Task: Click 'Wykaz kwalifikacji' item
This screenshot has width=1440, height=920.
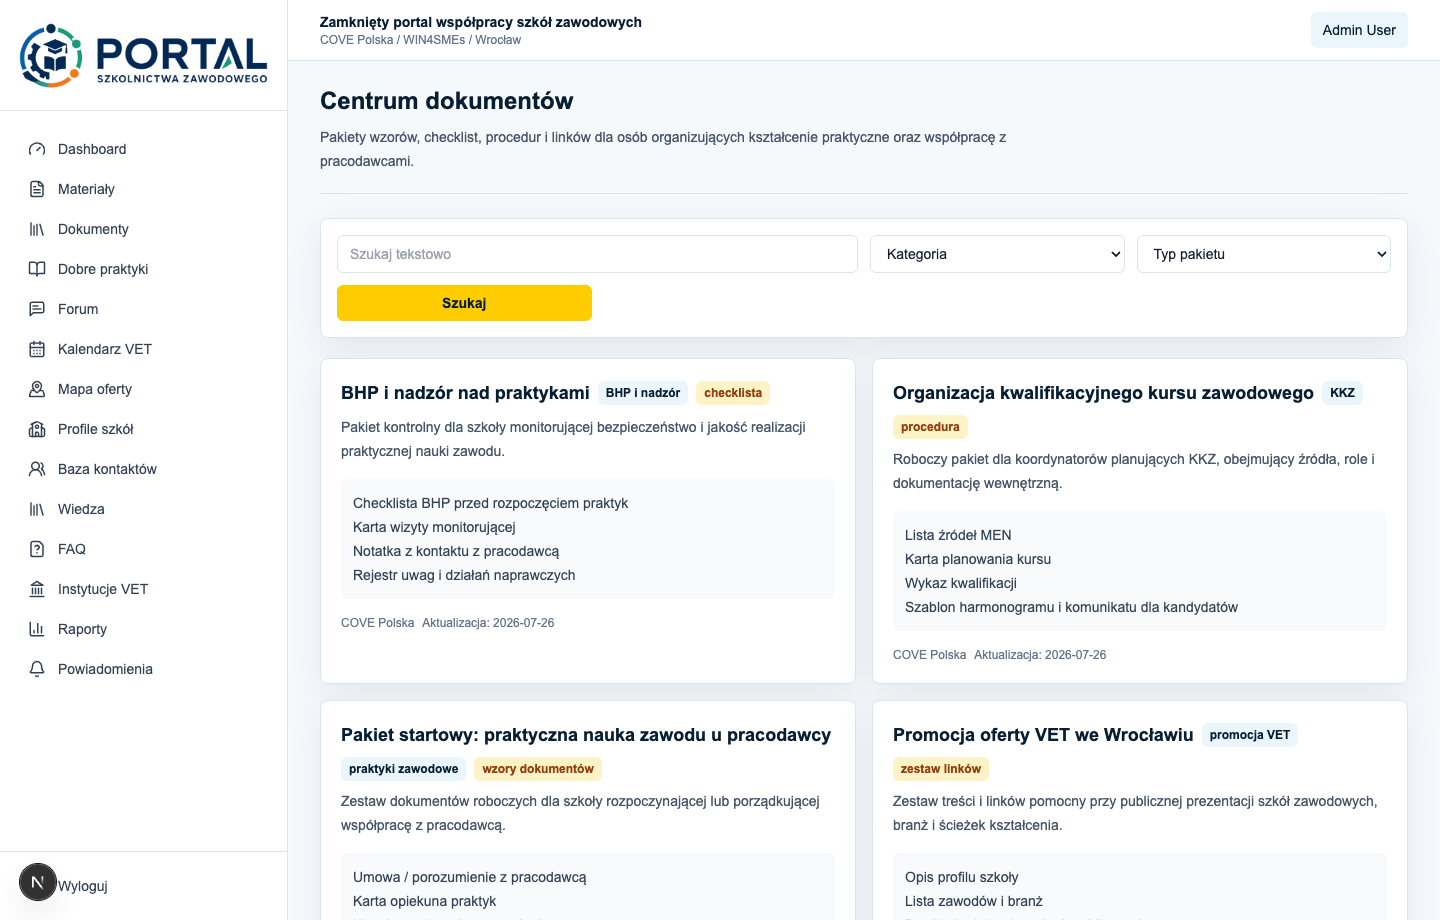Action: click(x=961, y=583)
